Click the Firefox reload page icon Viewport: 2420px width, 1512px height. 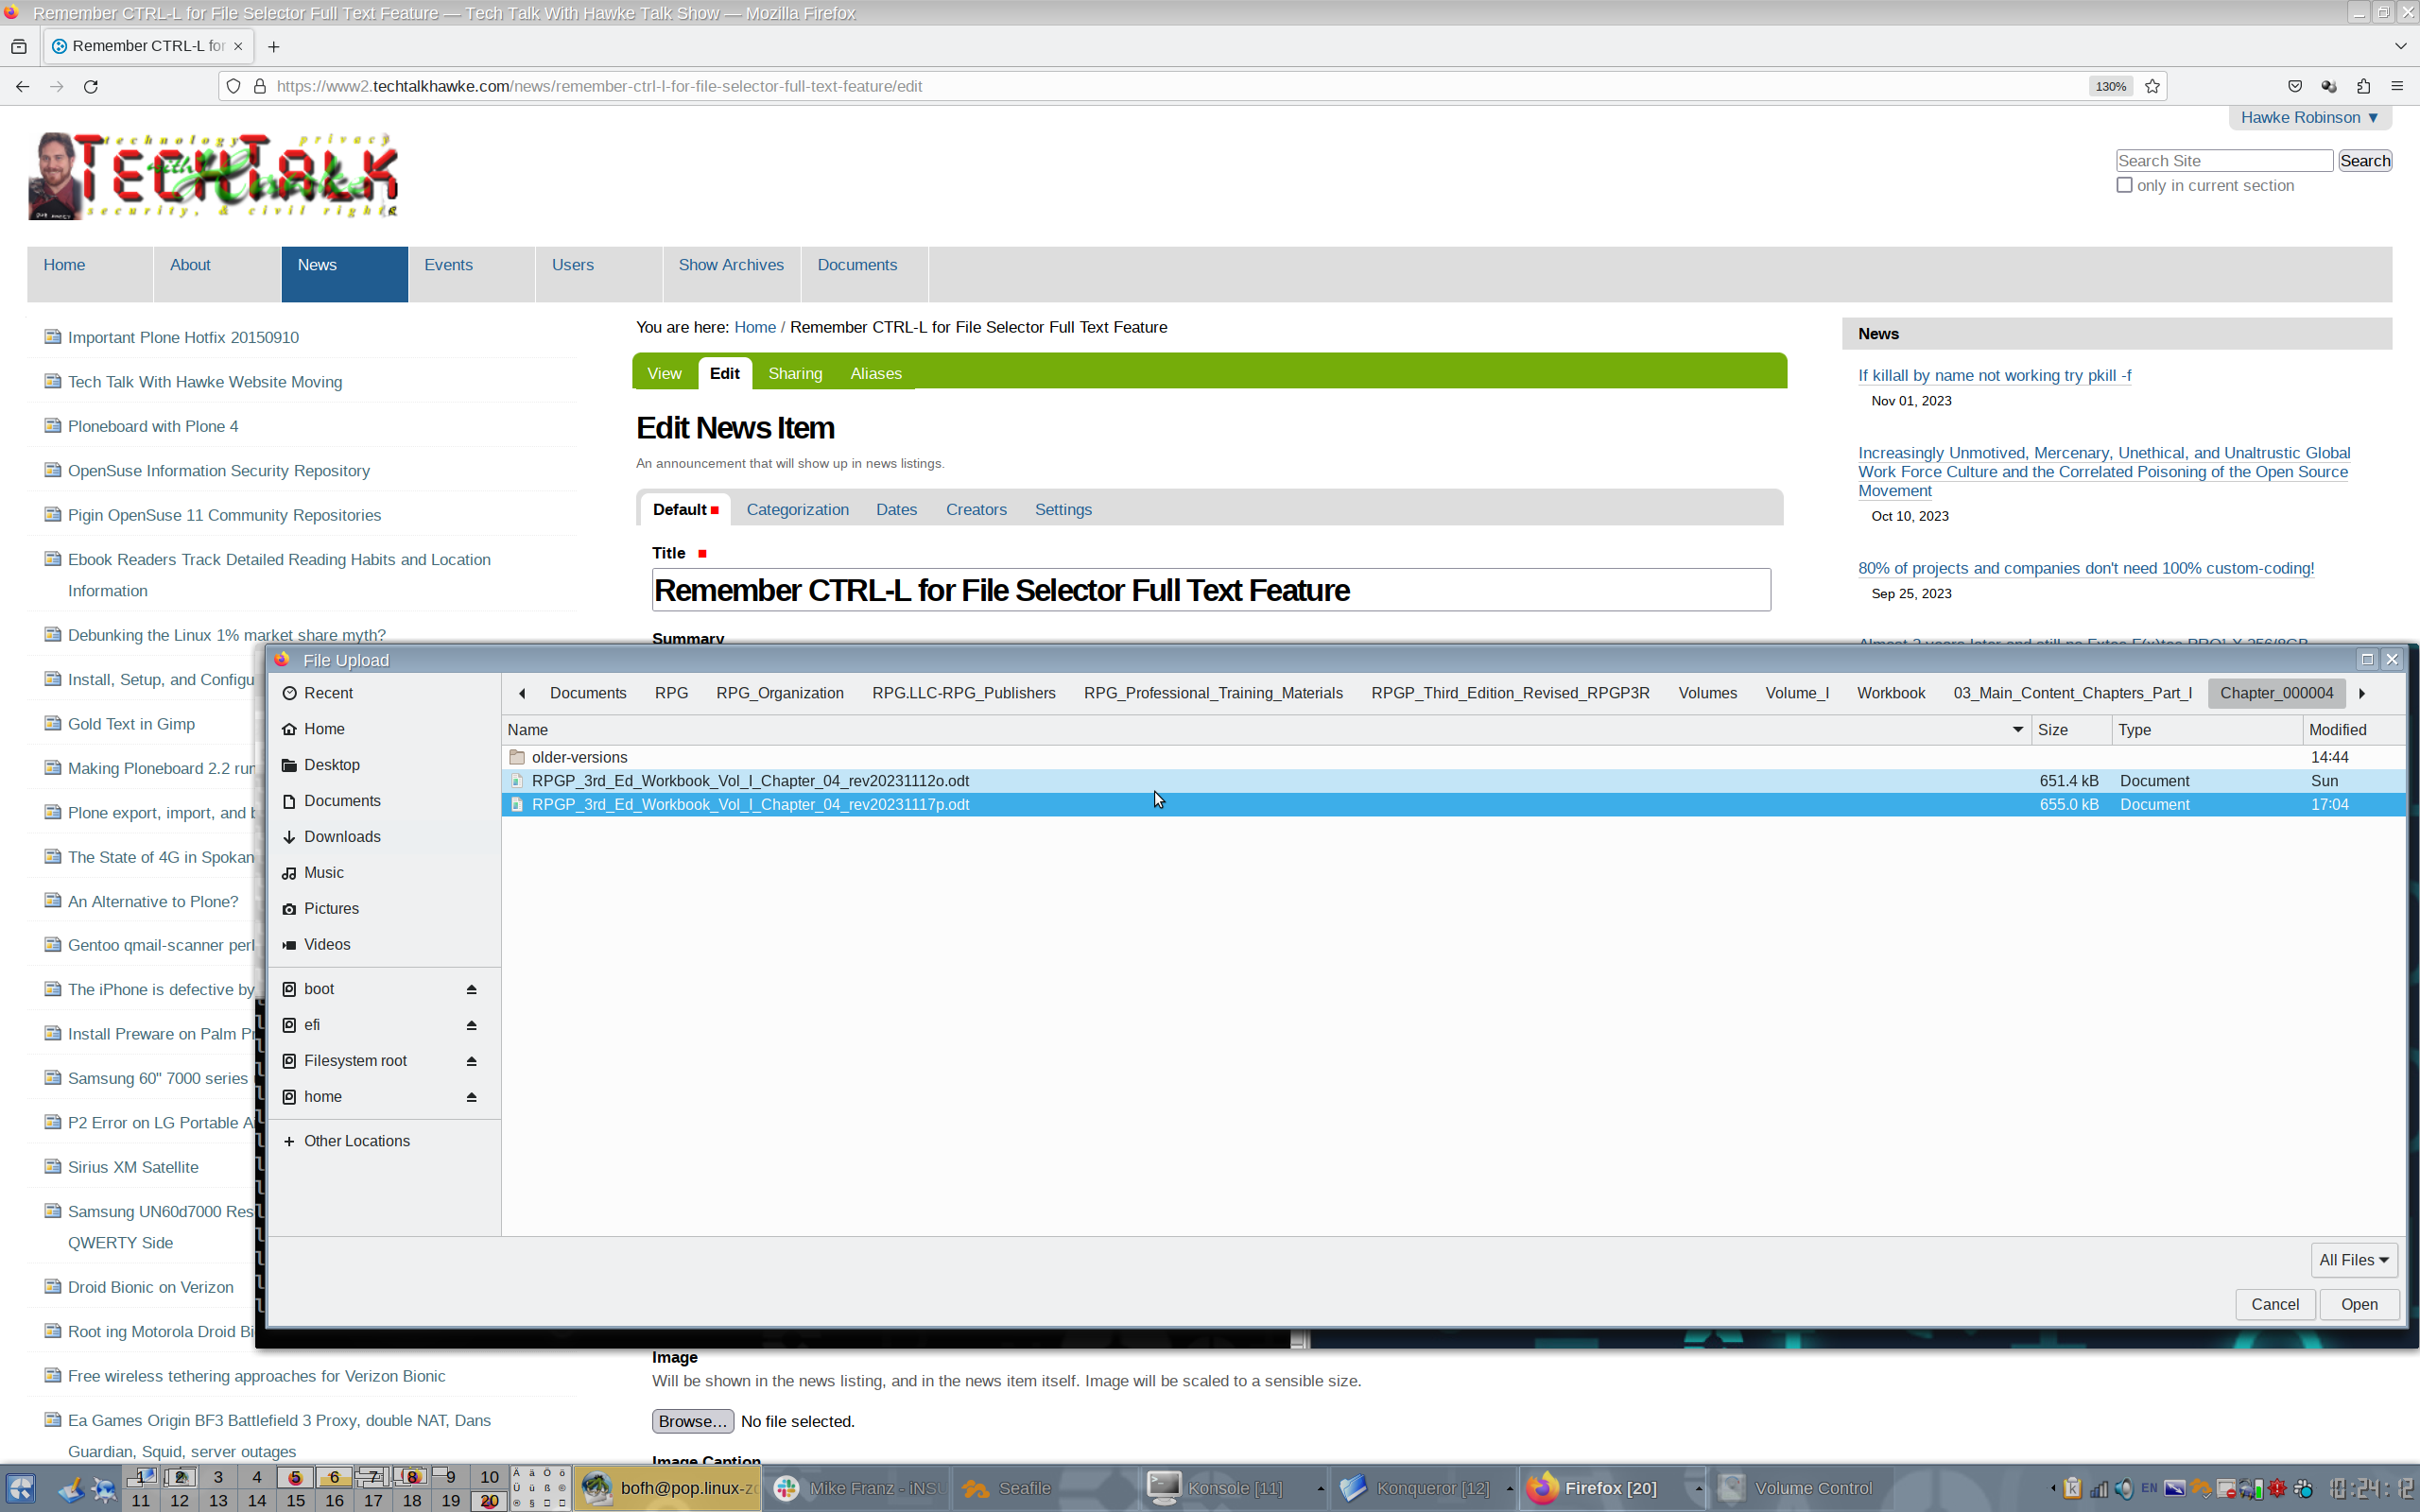[x=91, y=86]
